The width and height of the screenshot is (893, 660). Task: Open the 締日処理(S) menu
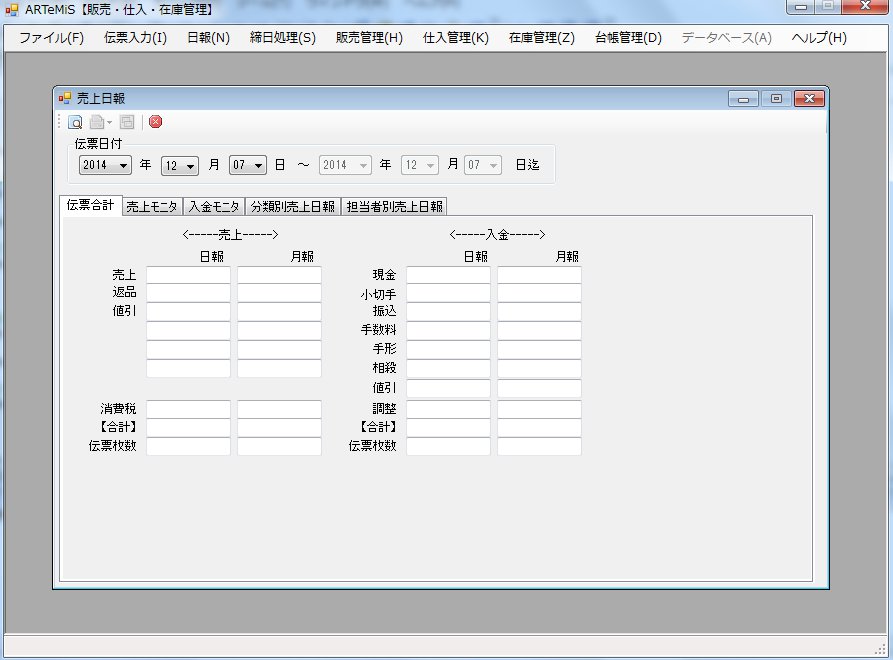coord(282,38)
